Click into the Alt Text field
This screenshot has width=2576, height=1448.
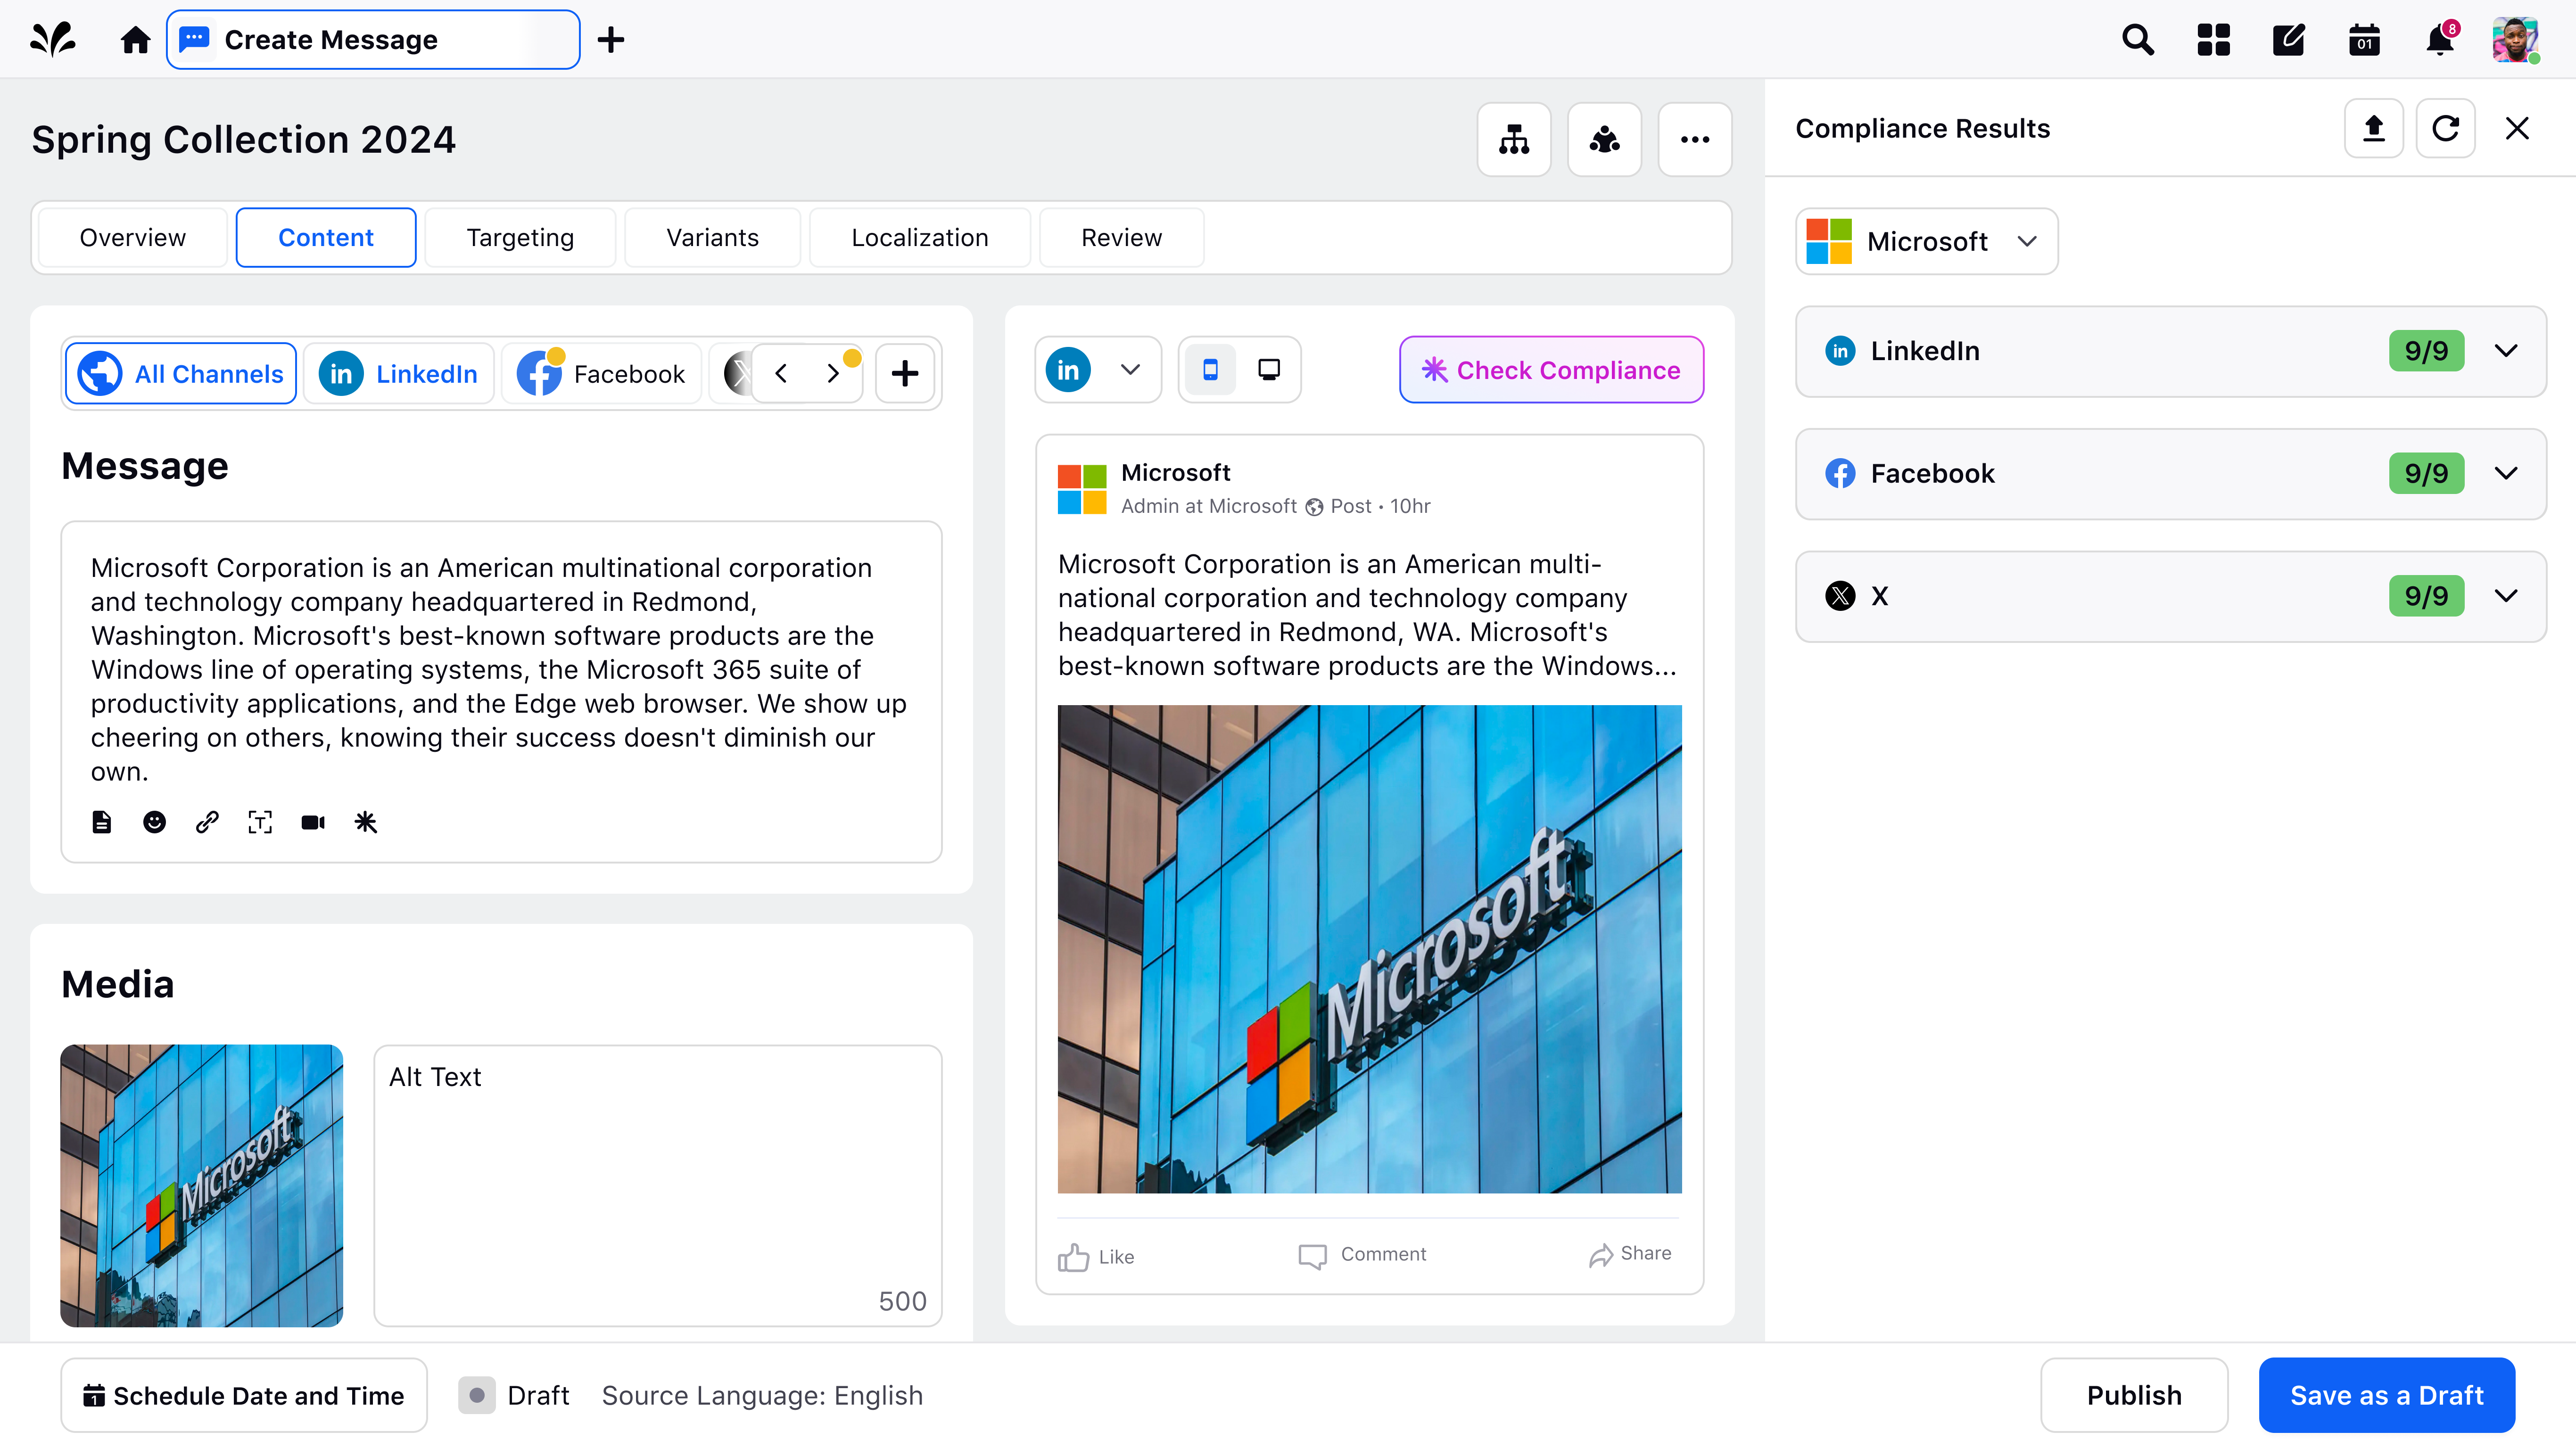click(657, 1185)
